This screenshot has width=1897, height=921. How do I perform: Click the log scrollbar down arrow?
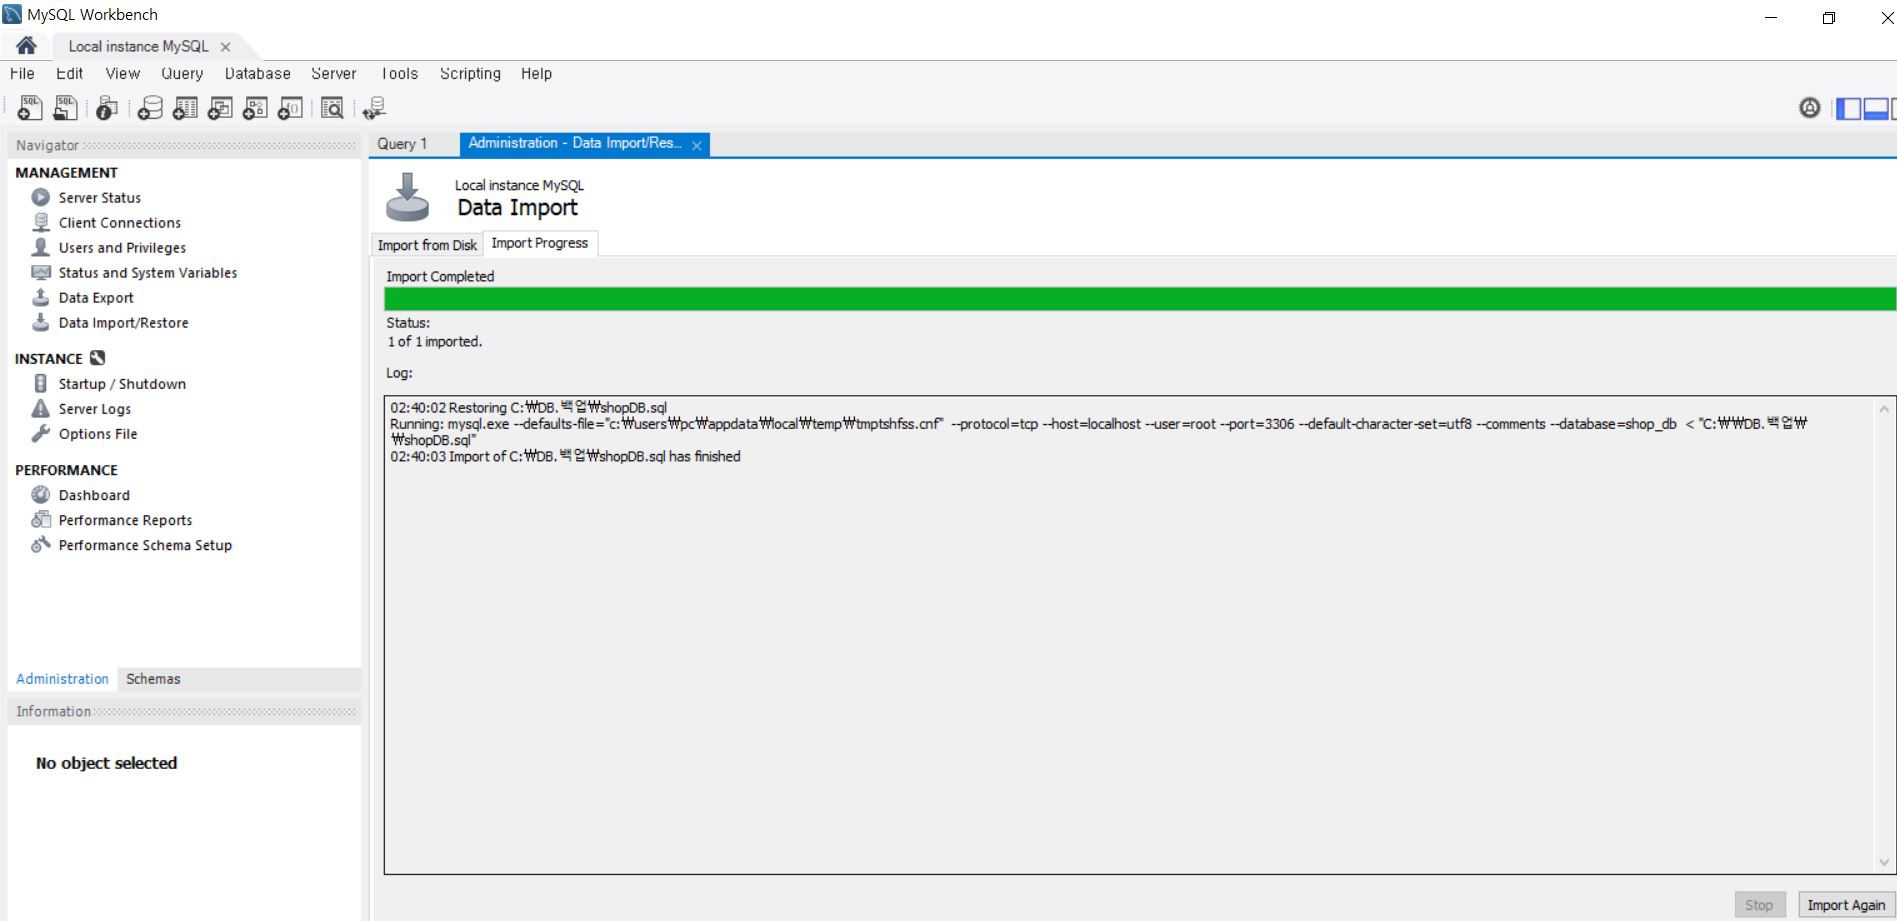pyautogui.click(x=1884, y=862)
